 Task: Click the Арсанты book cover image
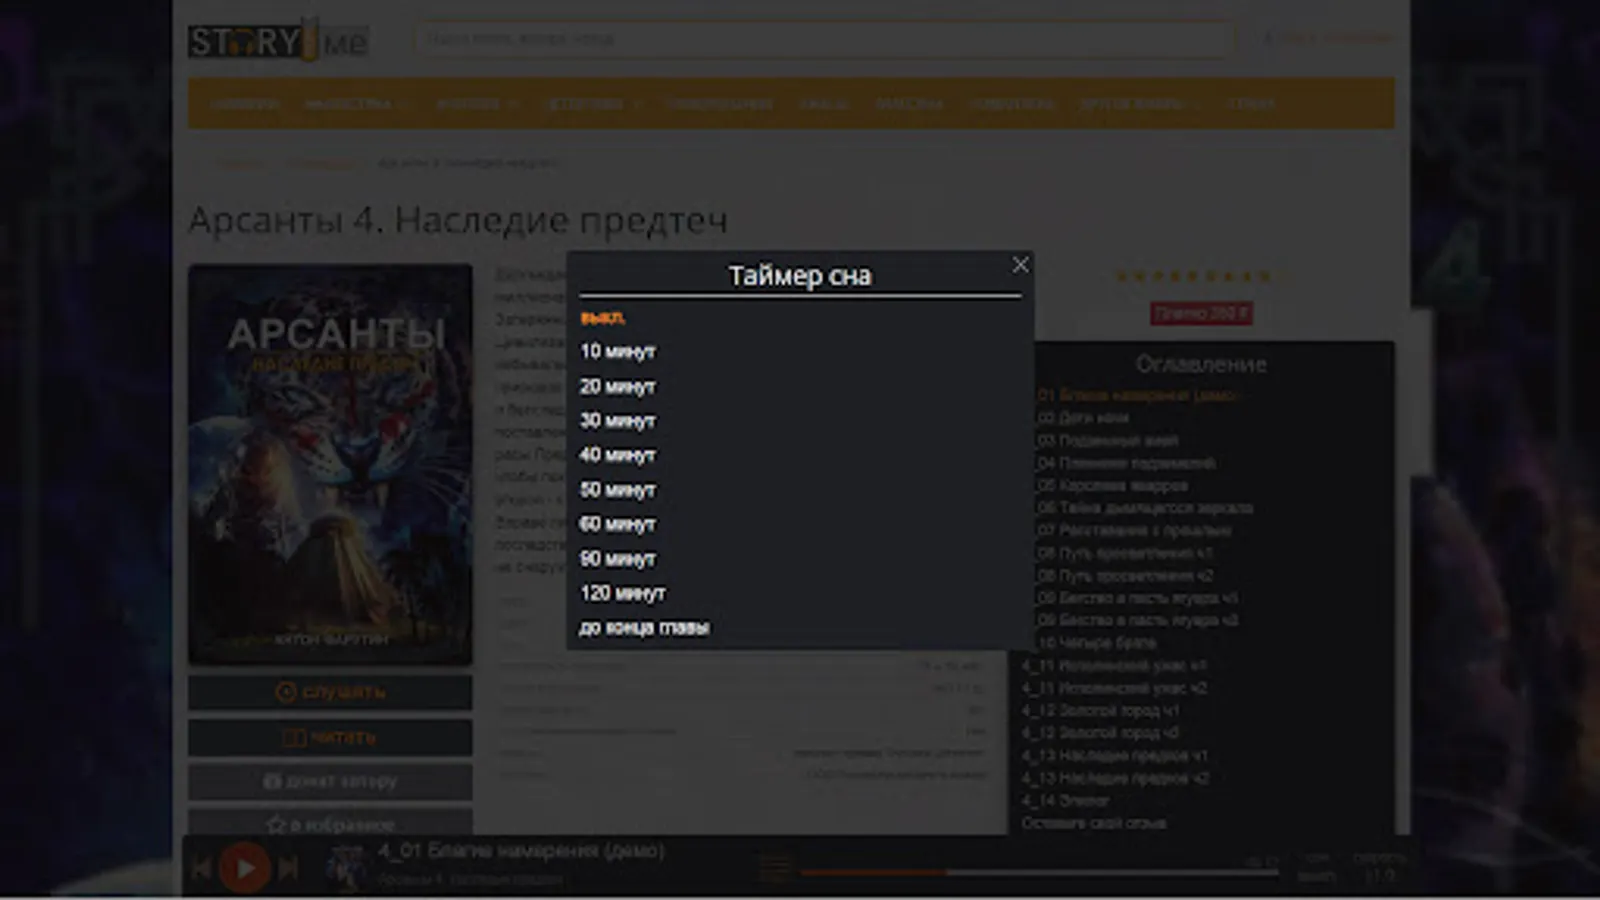tap(330, 464)
